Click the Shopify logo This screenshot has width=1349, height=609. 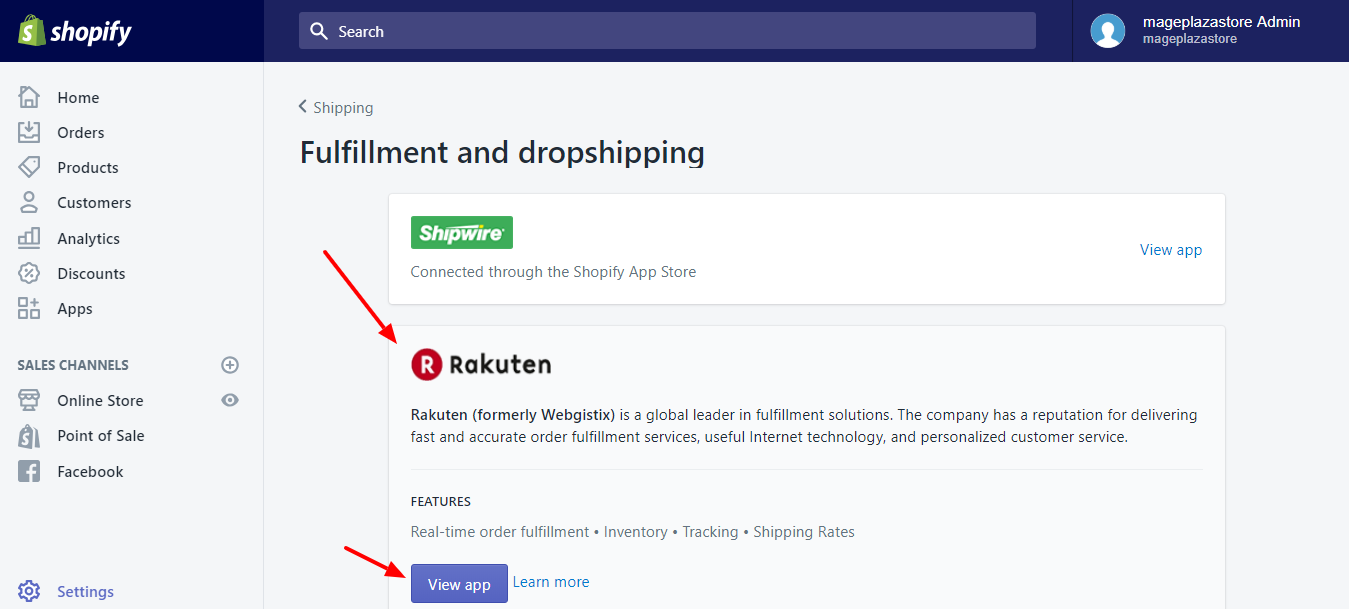74,31
